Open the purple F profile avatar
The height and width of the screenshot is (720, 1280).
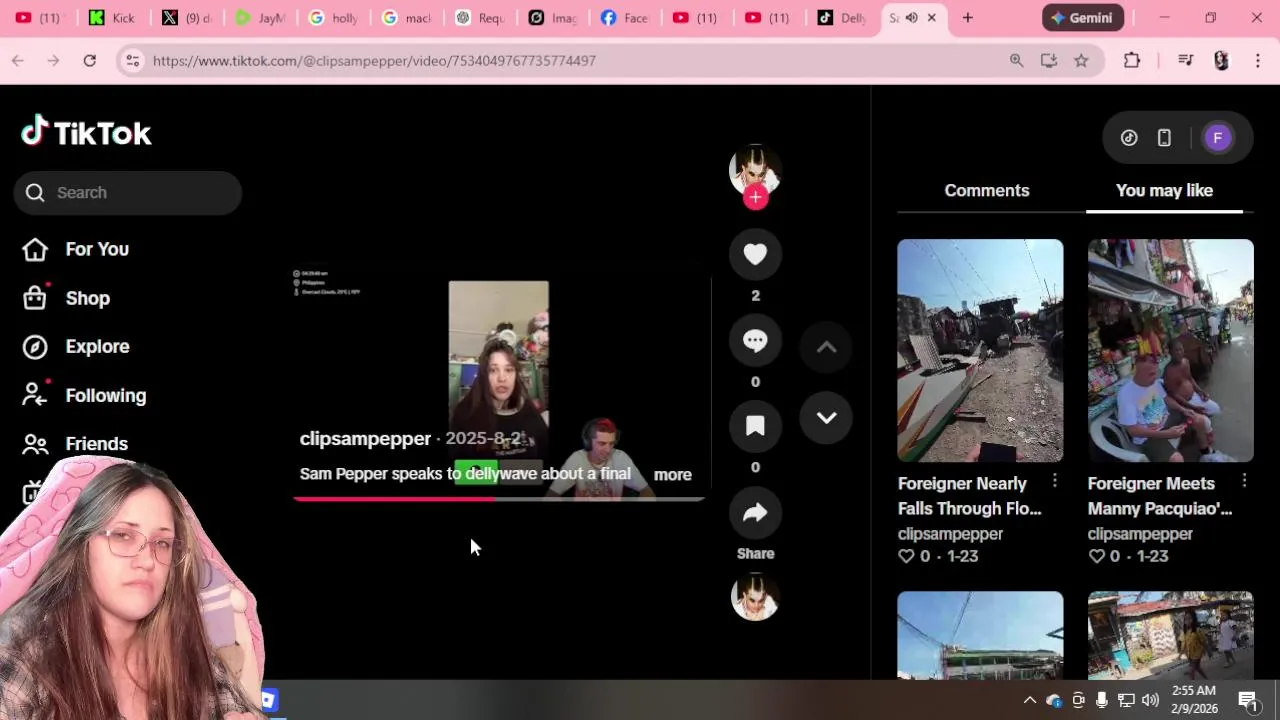point(1217,138)
